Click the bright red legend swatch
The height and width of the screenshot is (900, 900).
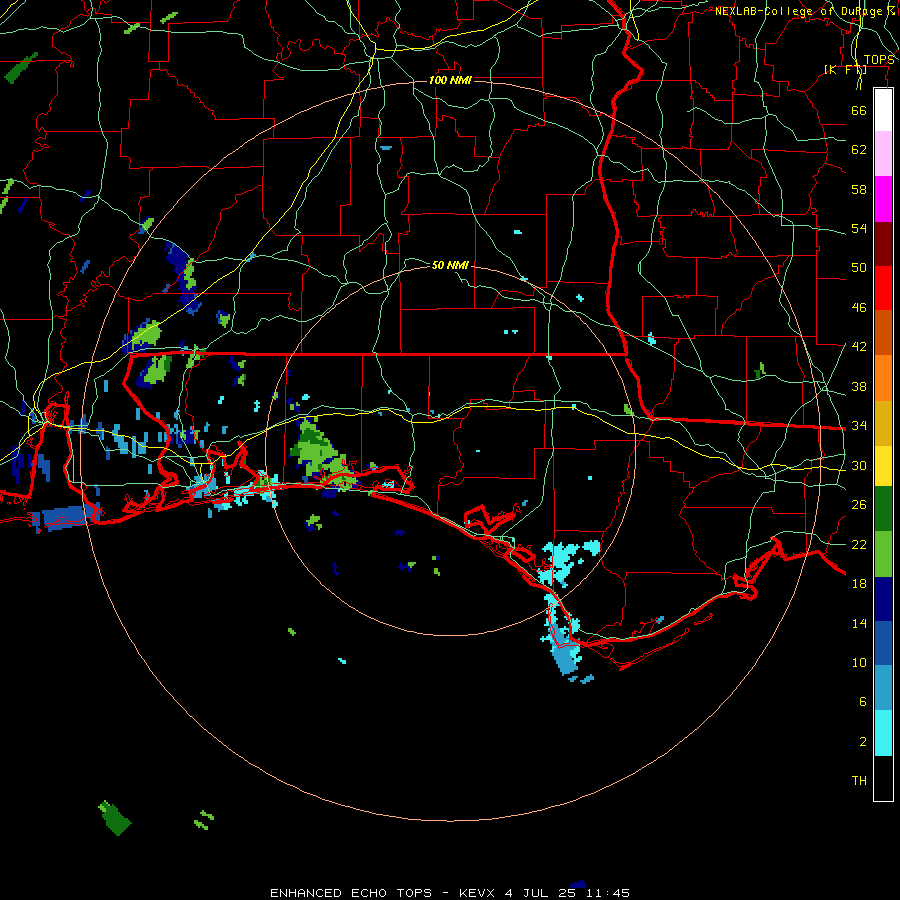[x=883, y=288]
